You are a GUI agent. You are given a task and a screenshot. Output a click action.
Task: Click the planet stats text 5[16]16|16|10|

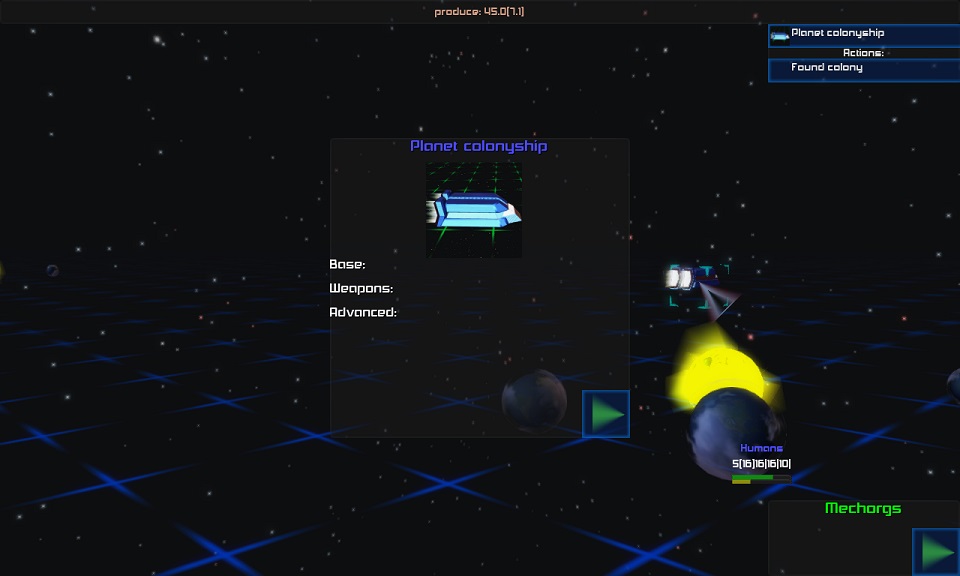pyautogui.click(x=761, y=464)
